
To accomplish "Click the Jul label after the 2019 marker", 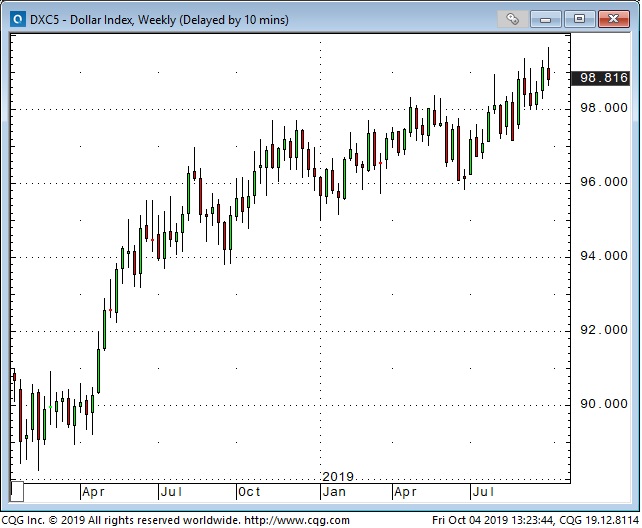I will 484,492.
